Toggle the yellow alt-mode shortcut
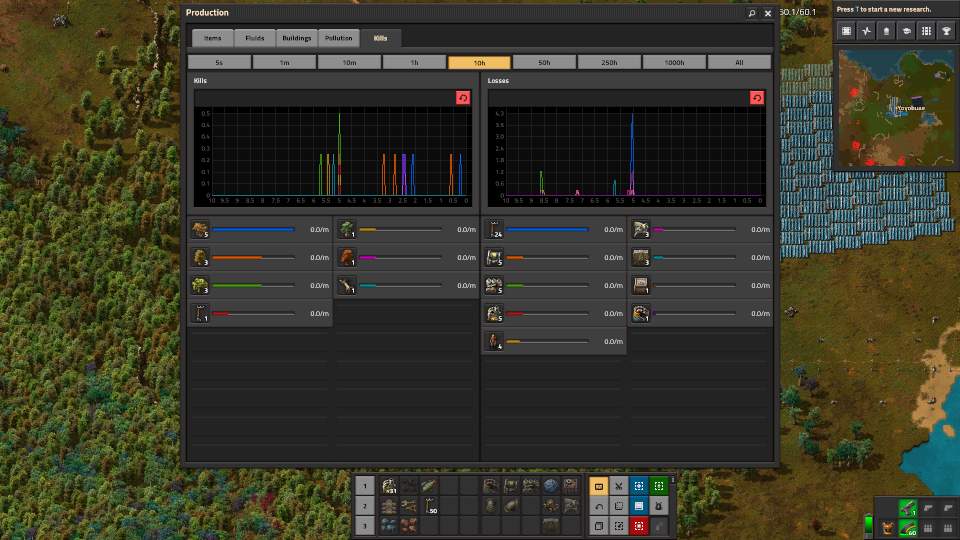 pos(599,486)
